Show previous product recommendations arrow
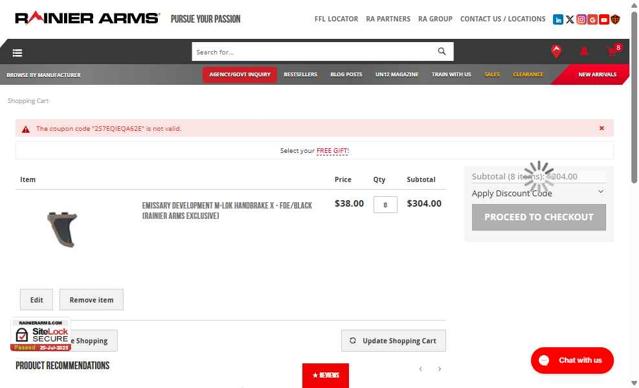 coord(421,369)
